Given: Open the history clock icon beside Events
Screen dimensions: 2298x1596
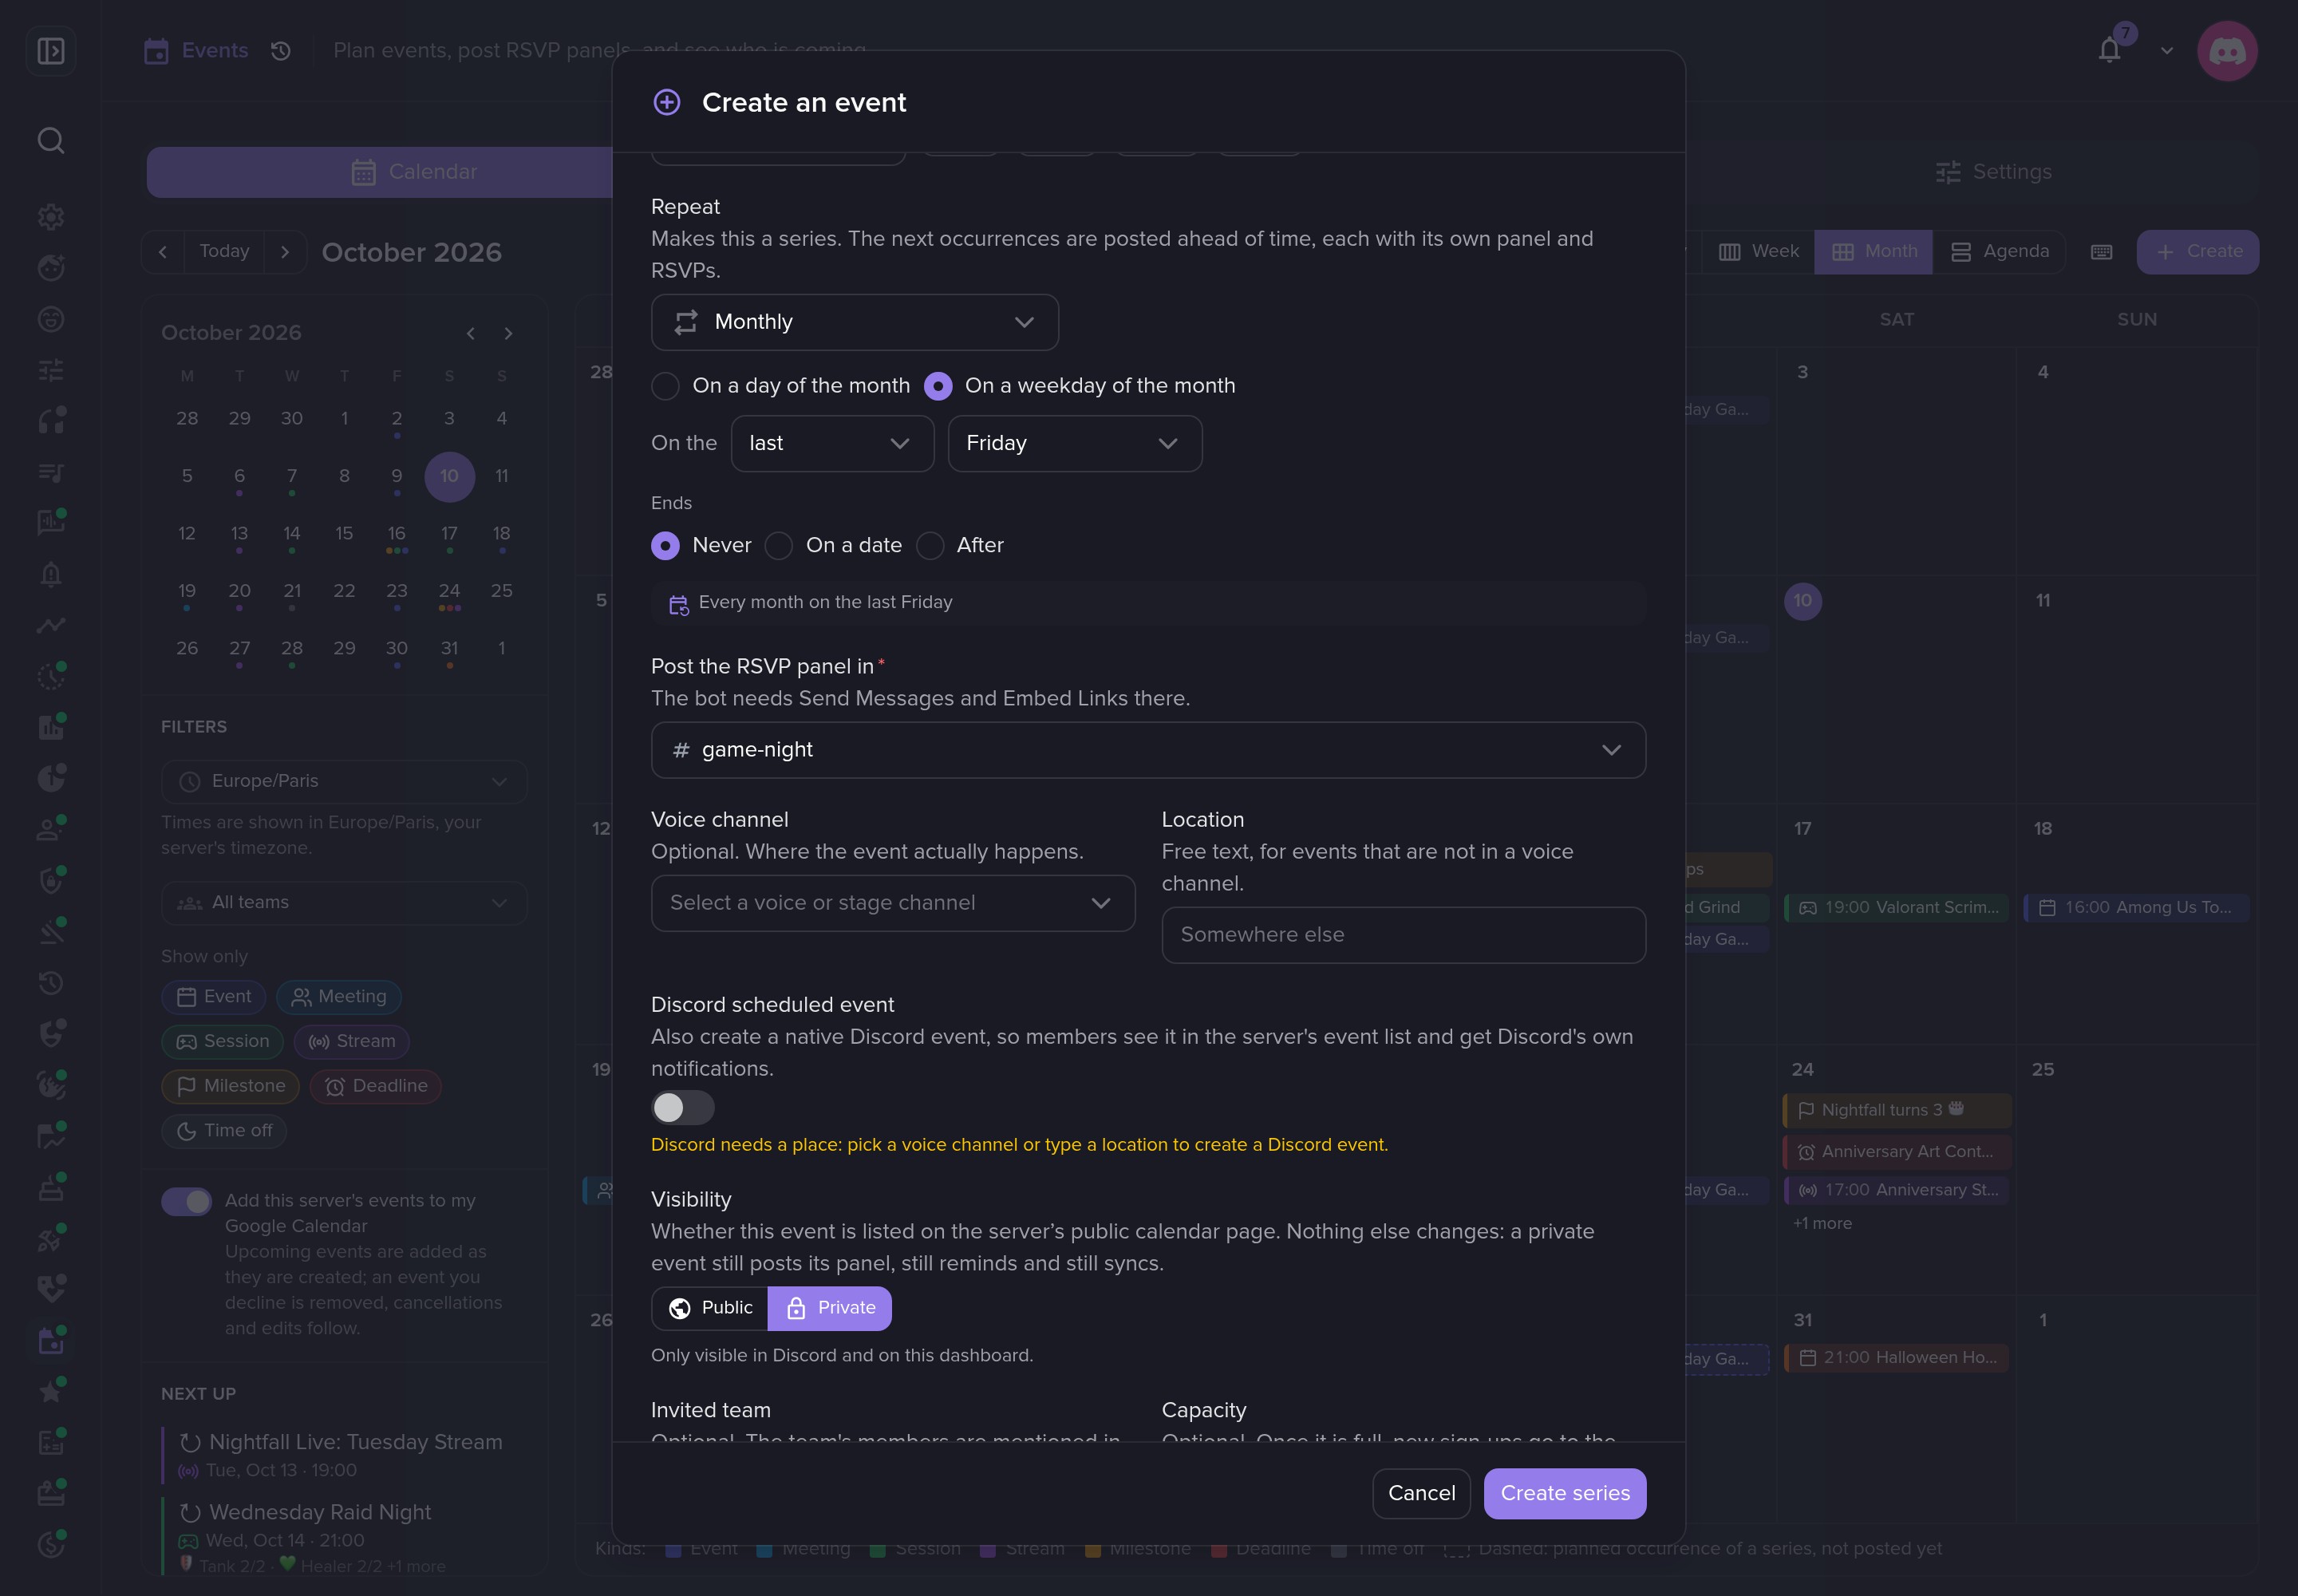Looking at the screenshot, I should tap(281, 50).
